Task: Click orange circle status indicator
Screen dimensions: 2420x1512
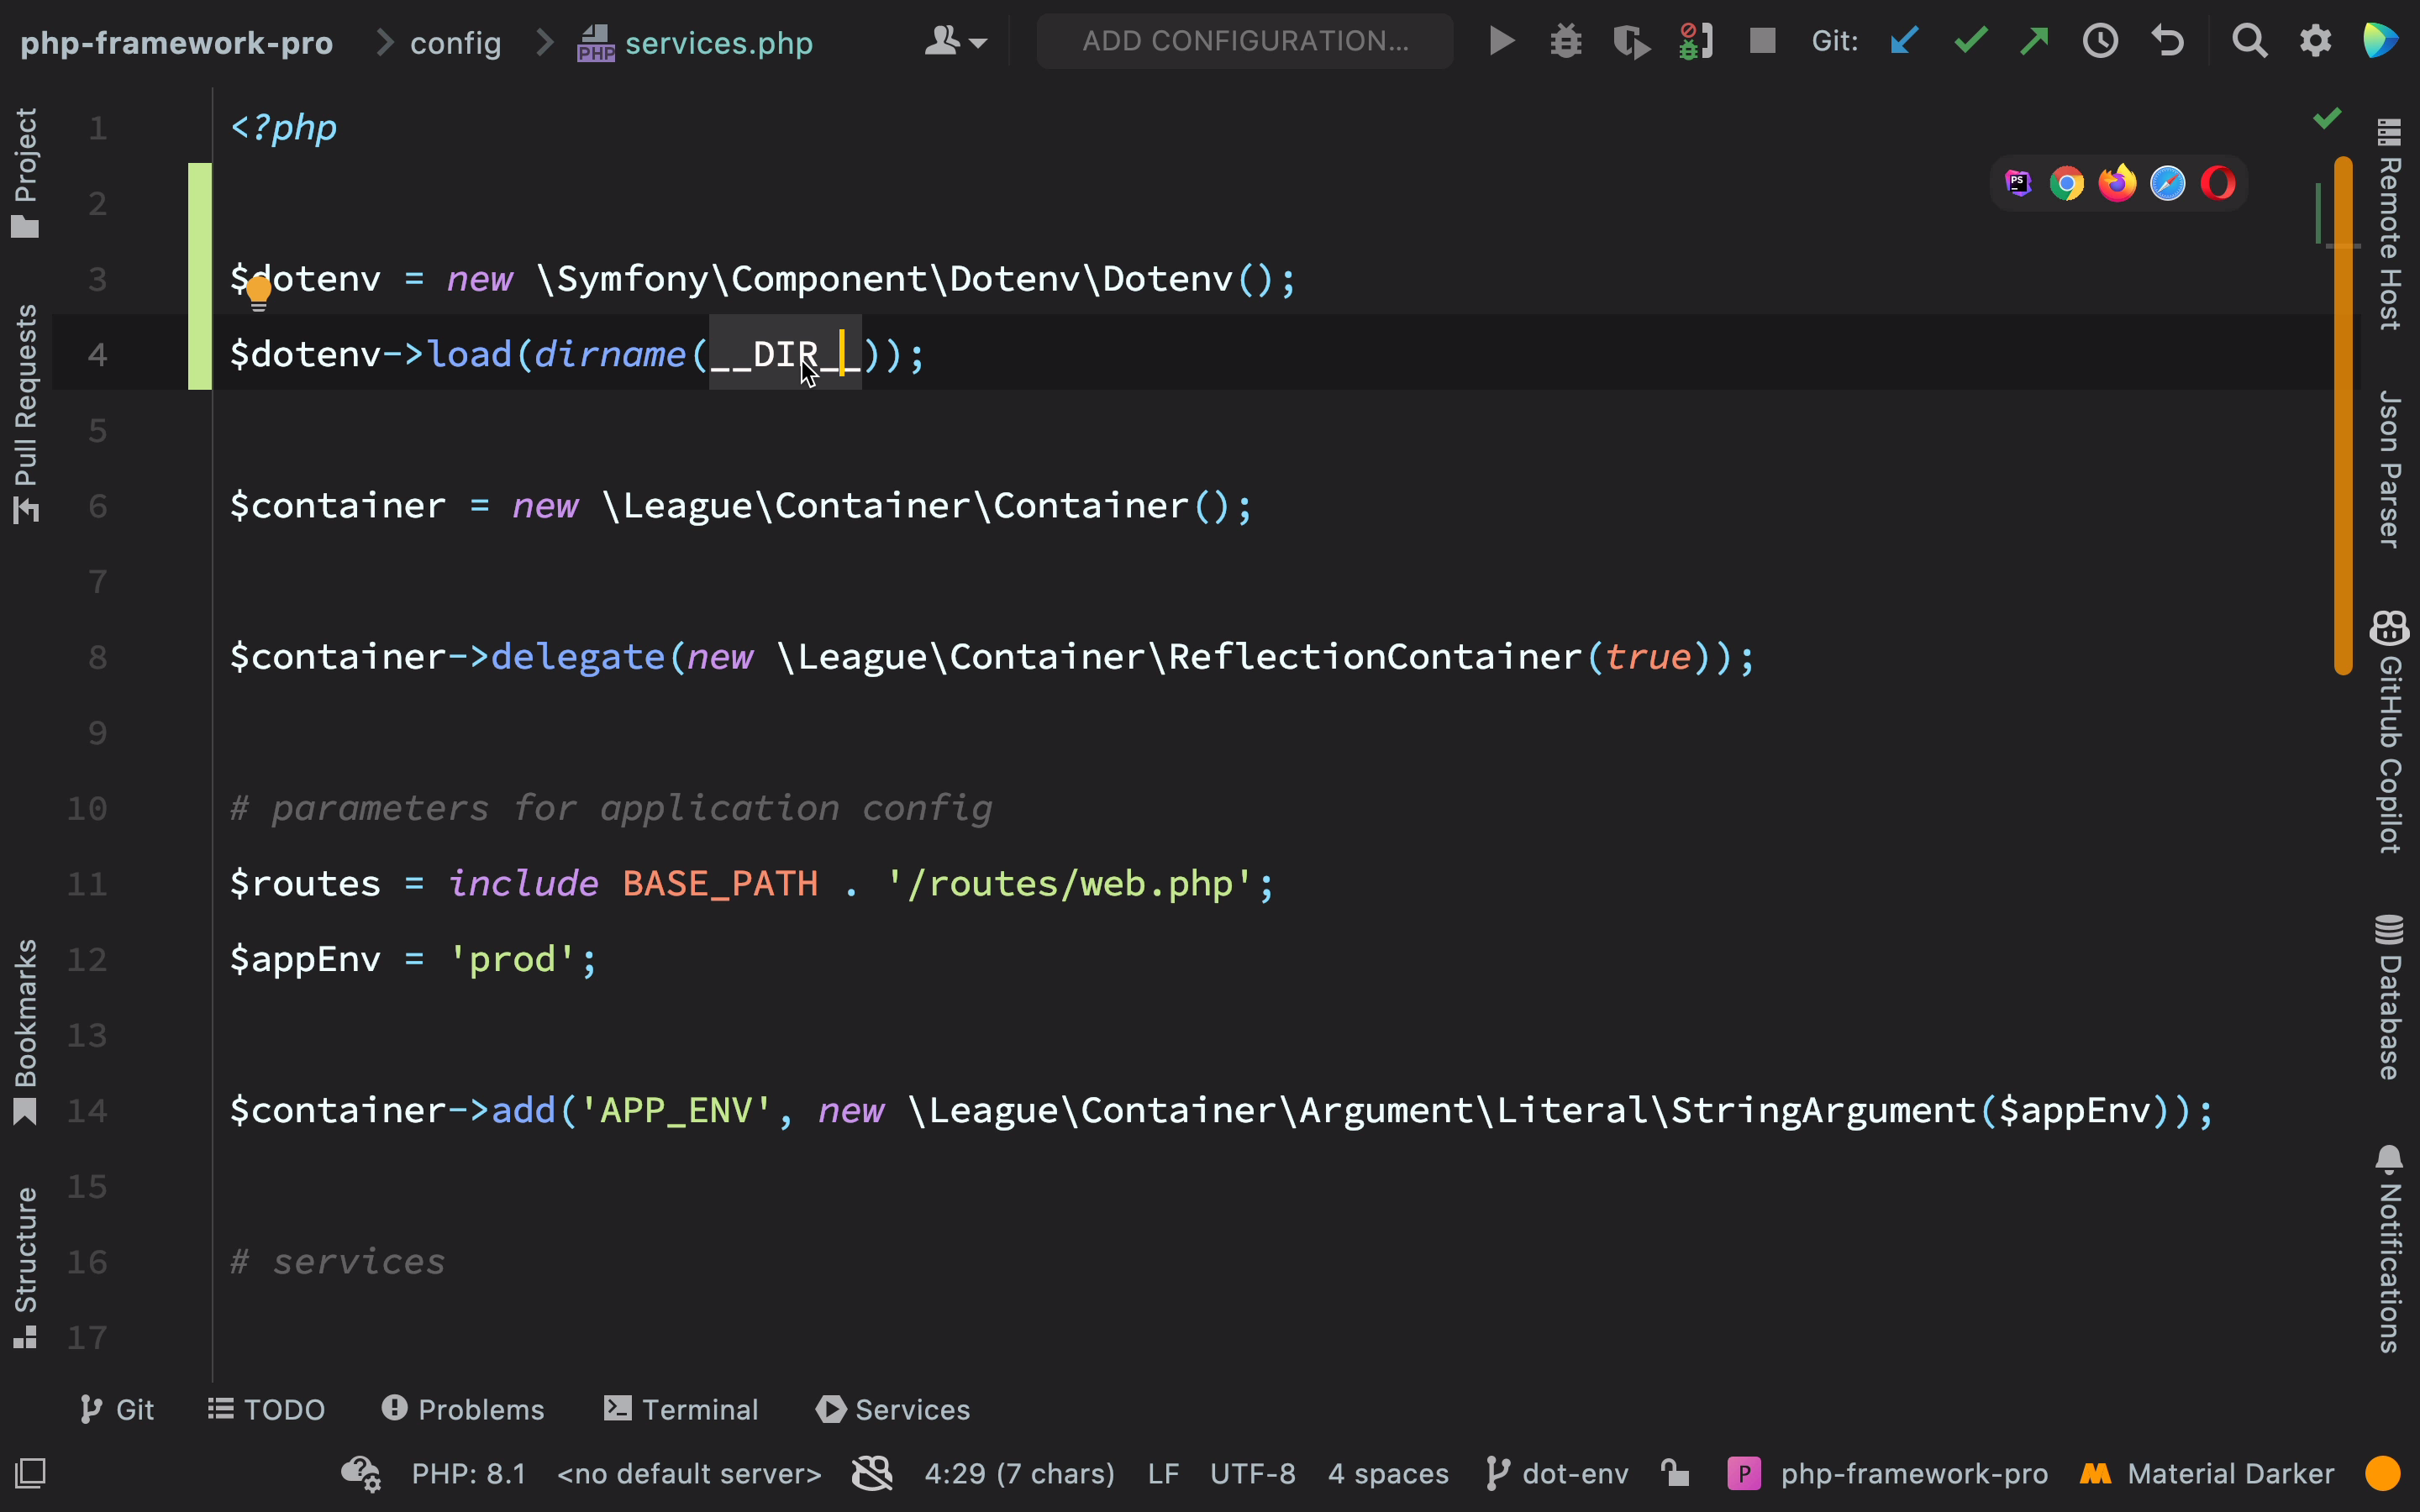Action: (x=2383, y=1473)
